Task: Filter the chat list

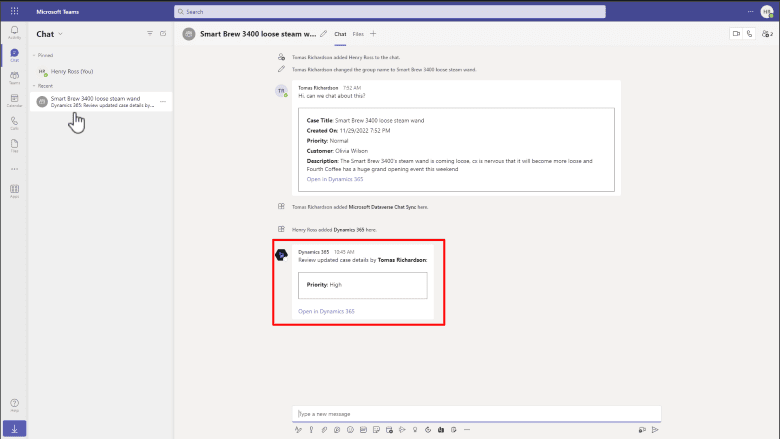Action: (150, 33)
